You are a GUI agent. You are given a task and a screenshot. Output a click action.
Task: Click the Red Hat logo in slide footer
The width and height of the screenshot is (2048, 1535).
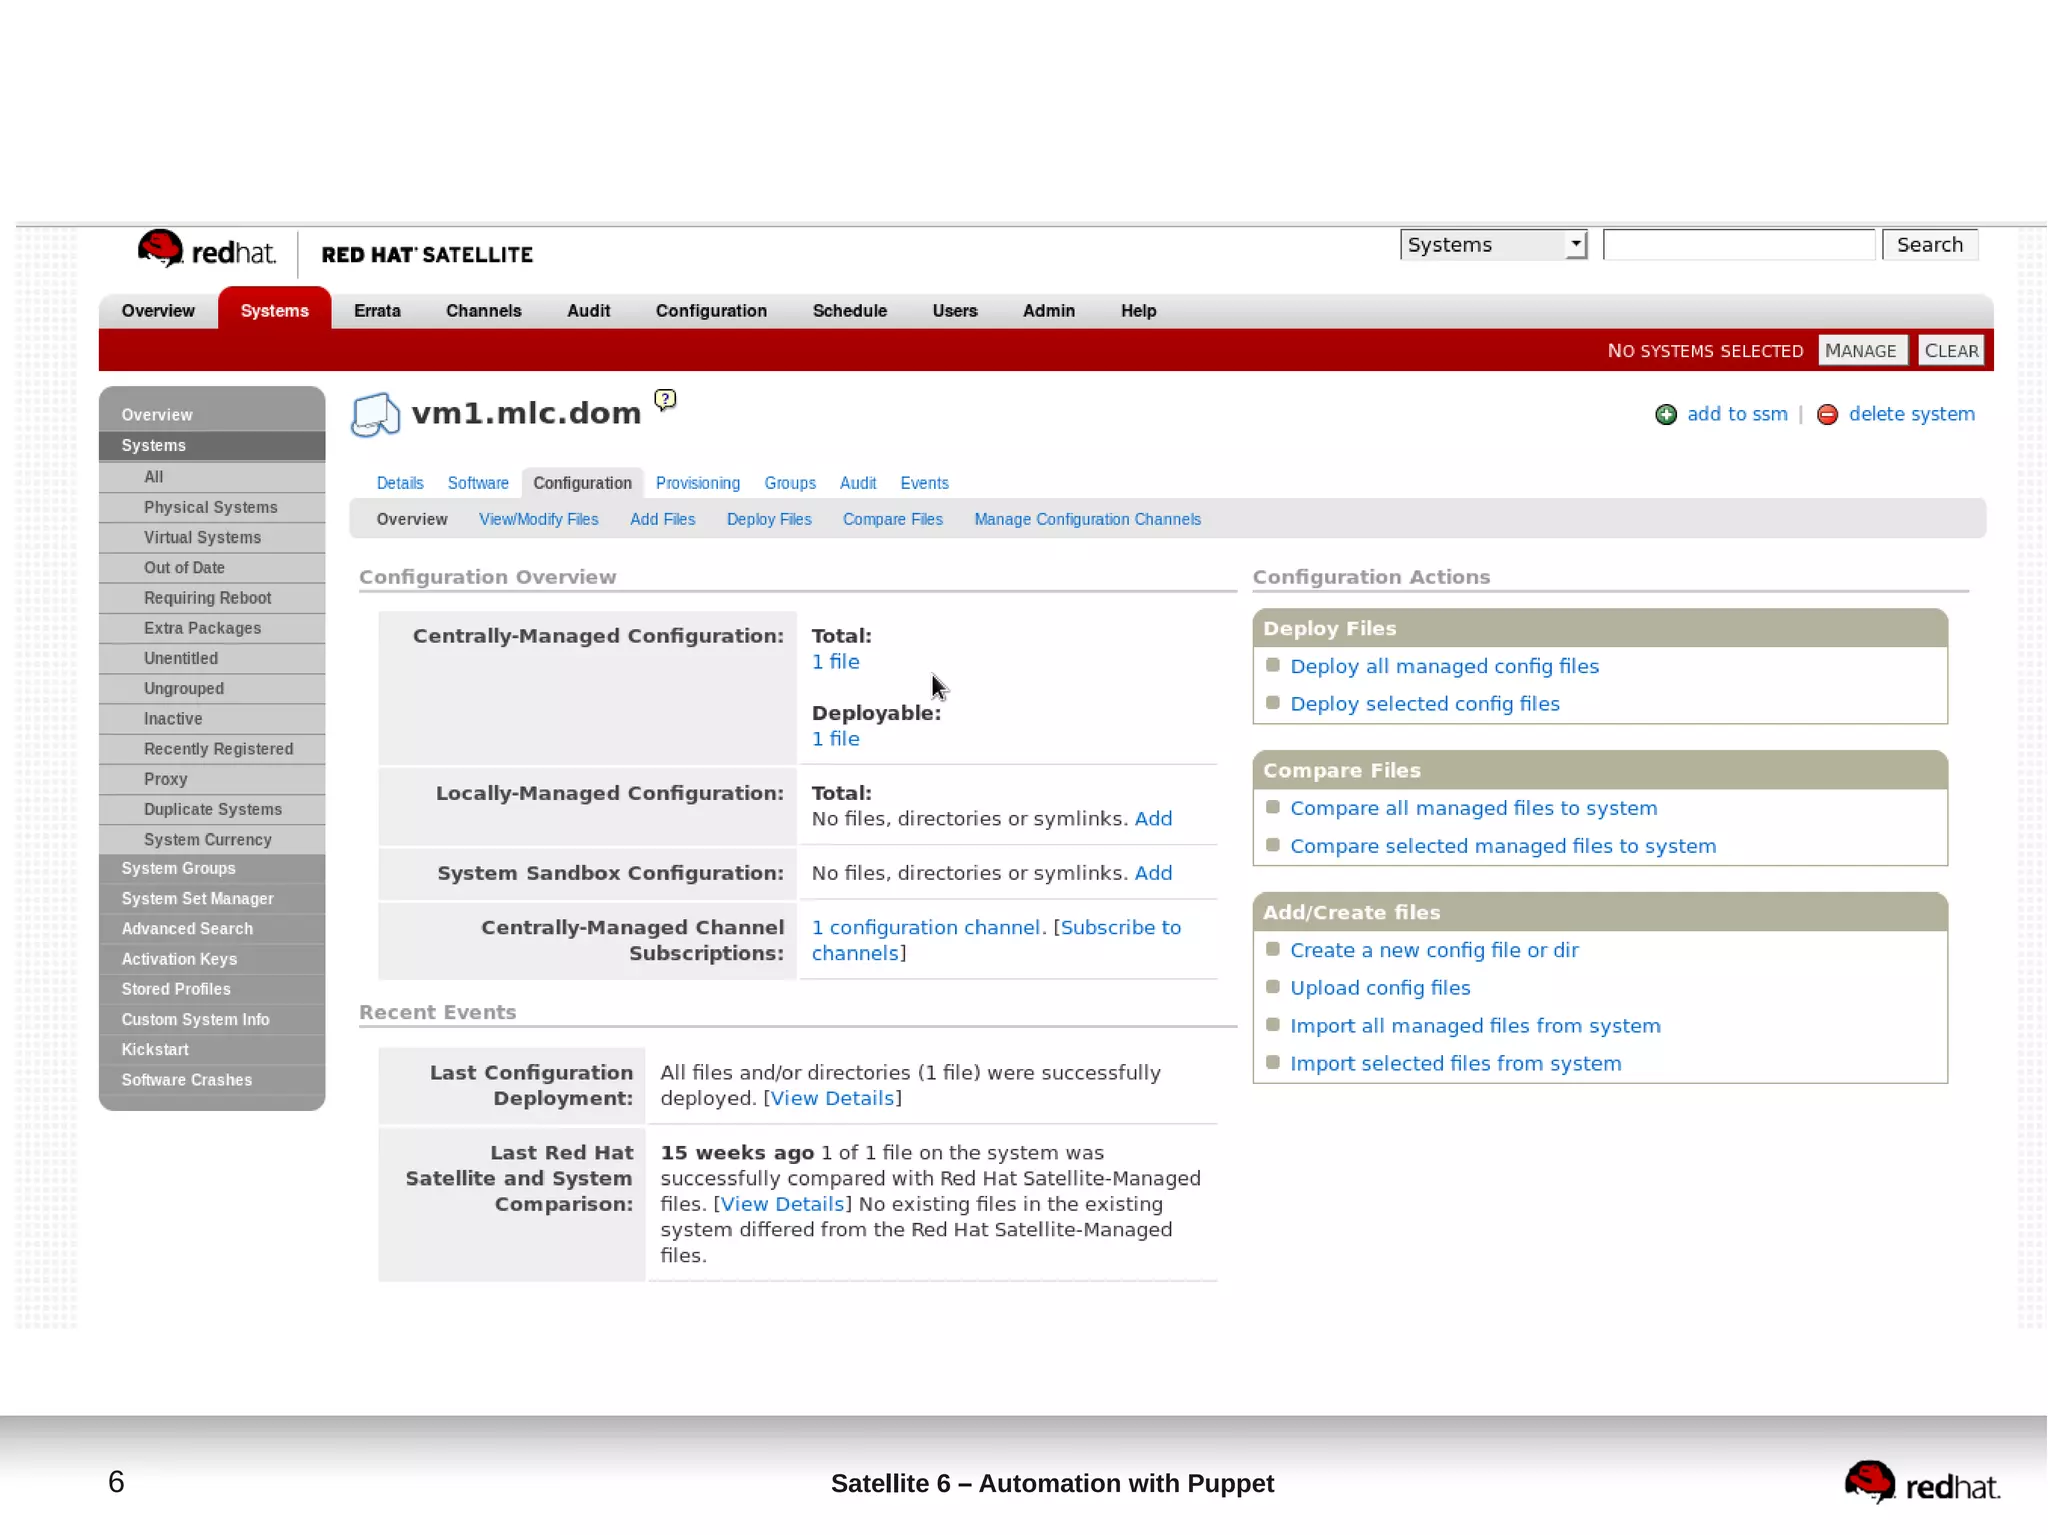pyautogui.click(x=1921, y=1484)
